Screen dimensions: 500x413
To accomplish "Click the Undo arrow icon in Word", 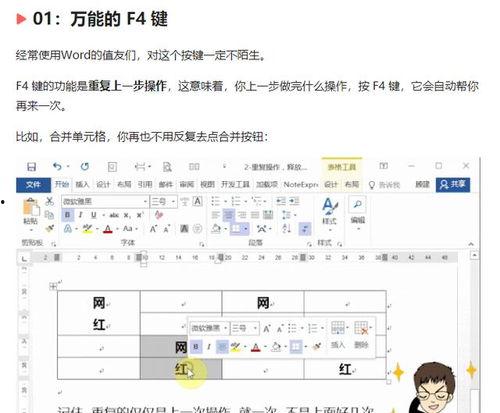I will 57,166.
